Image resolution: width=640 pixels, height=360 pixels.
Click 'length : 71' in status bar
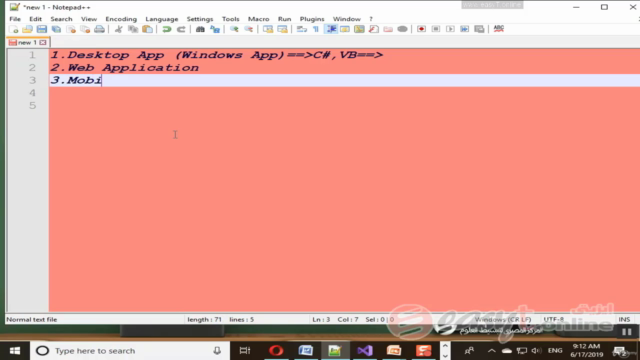coord(204,319)
